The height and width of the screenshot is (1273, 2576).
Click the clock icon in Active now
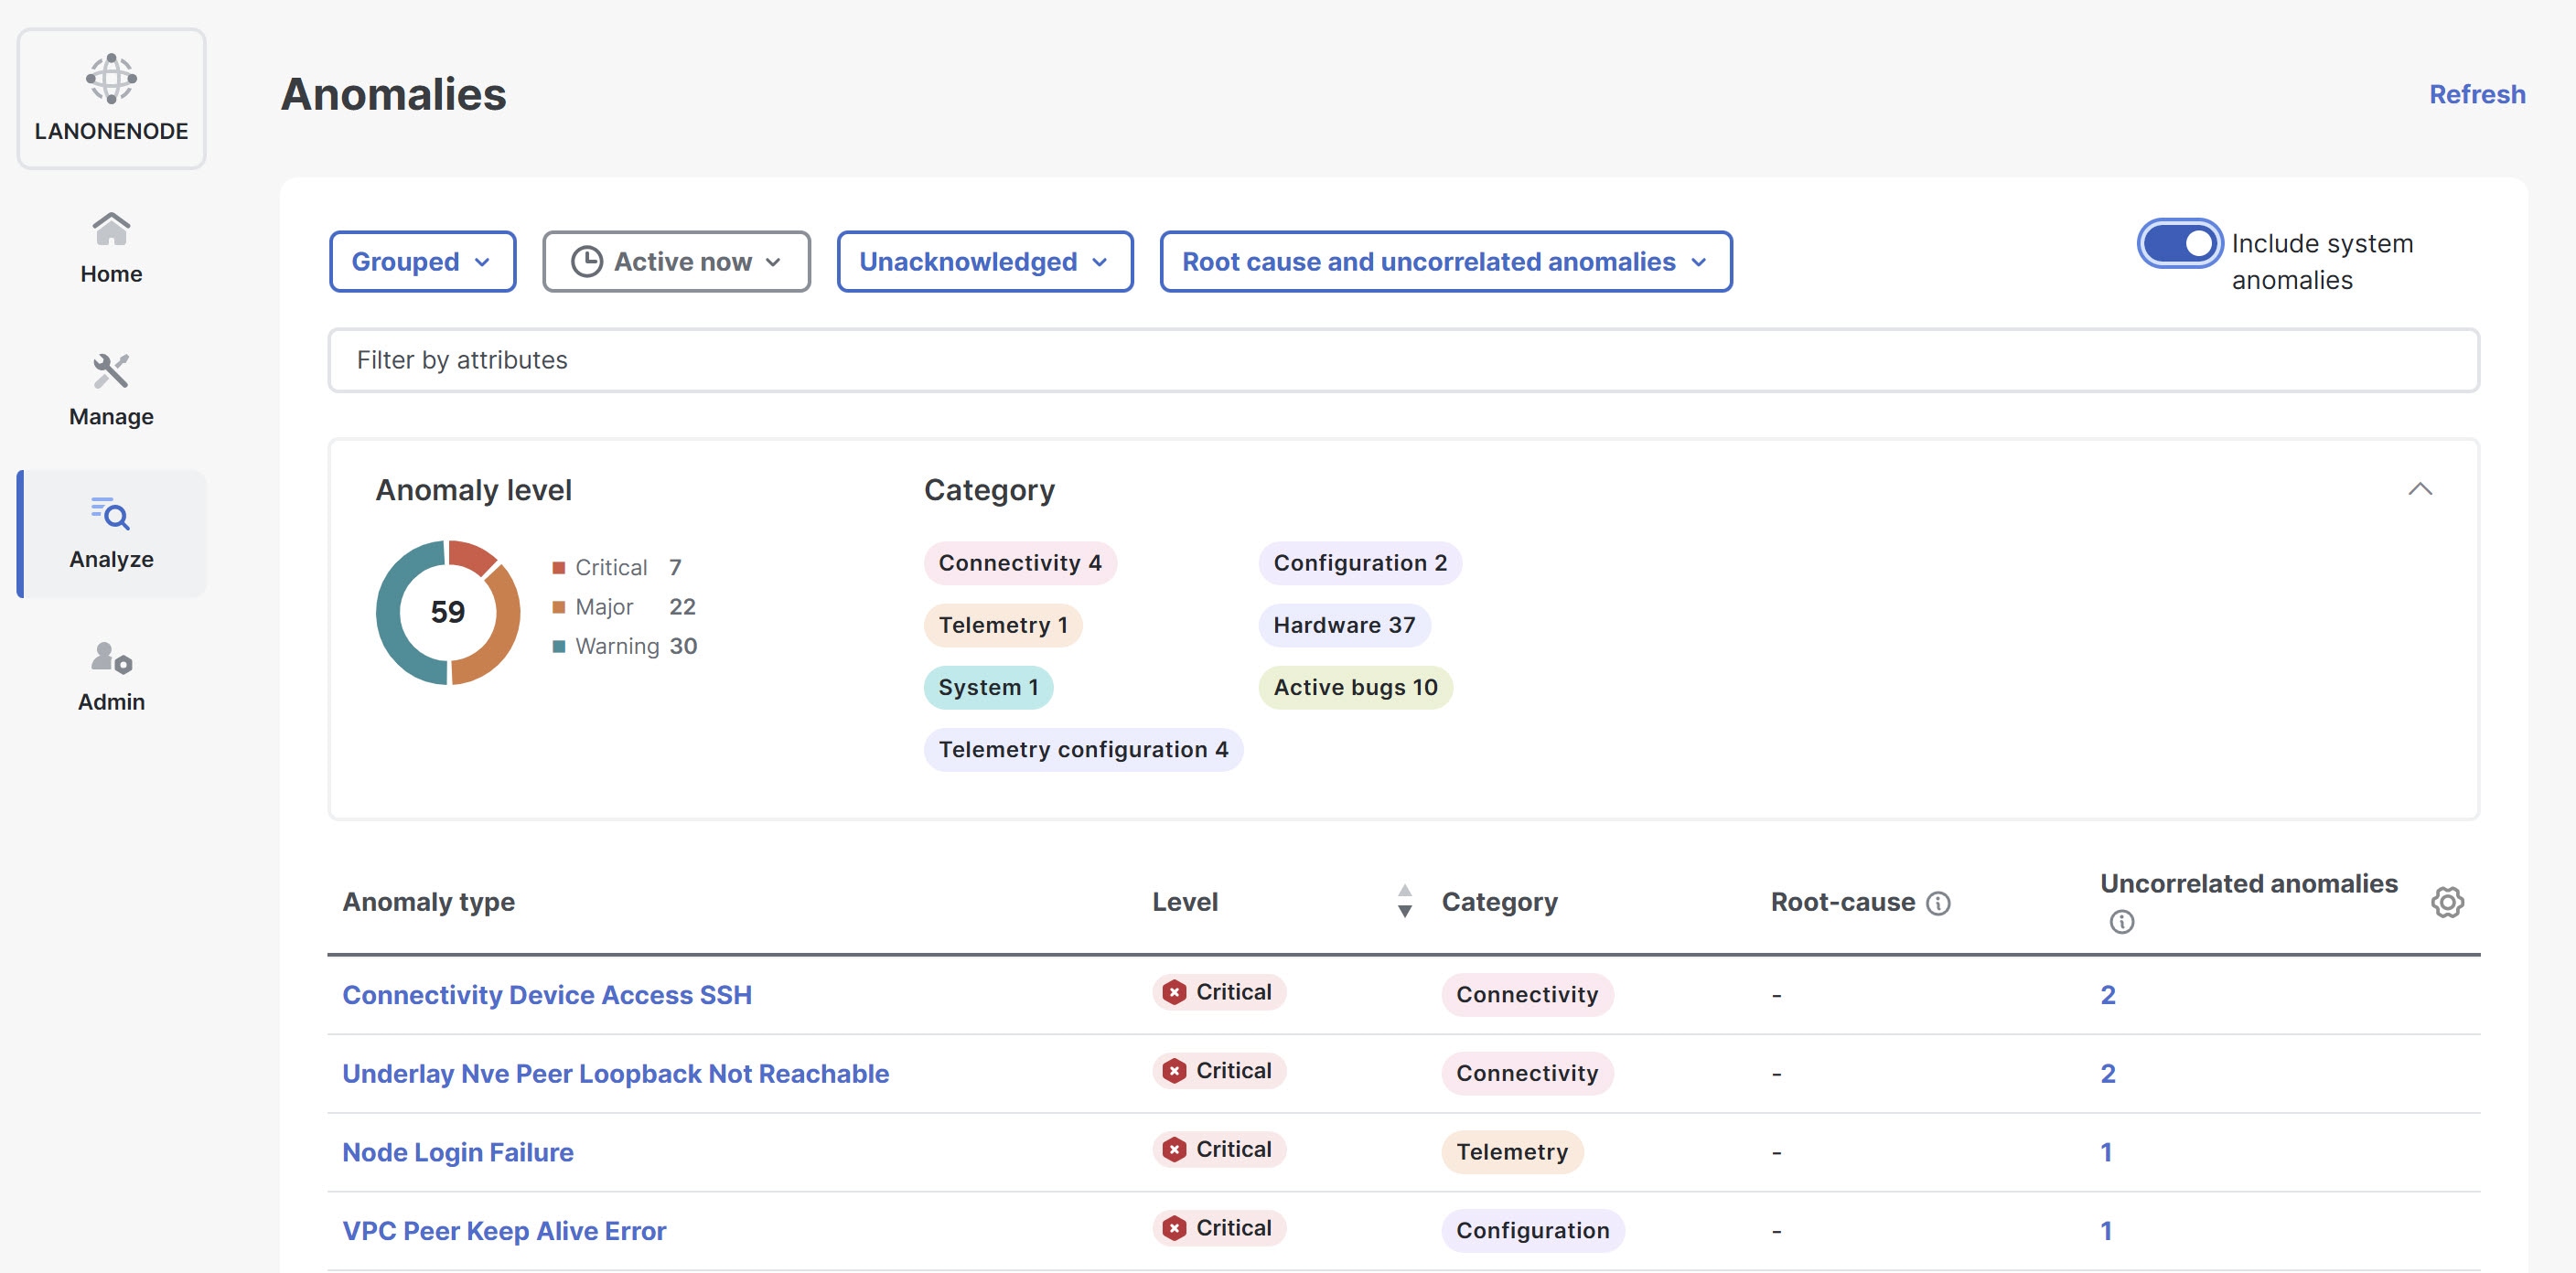click(x=586, y=262)
